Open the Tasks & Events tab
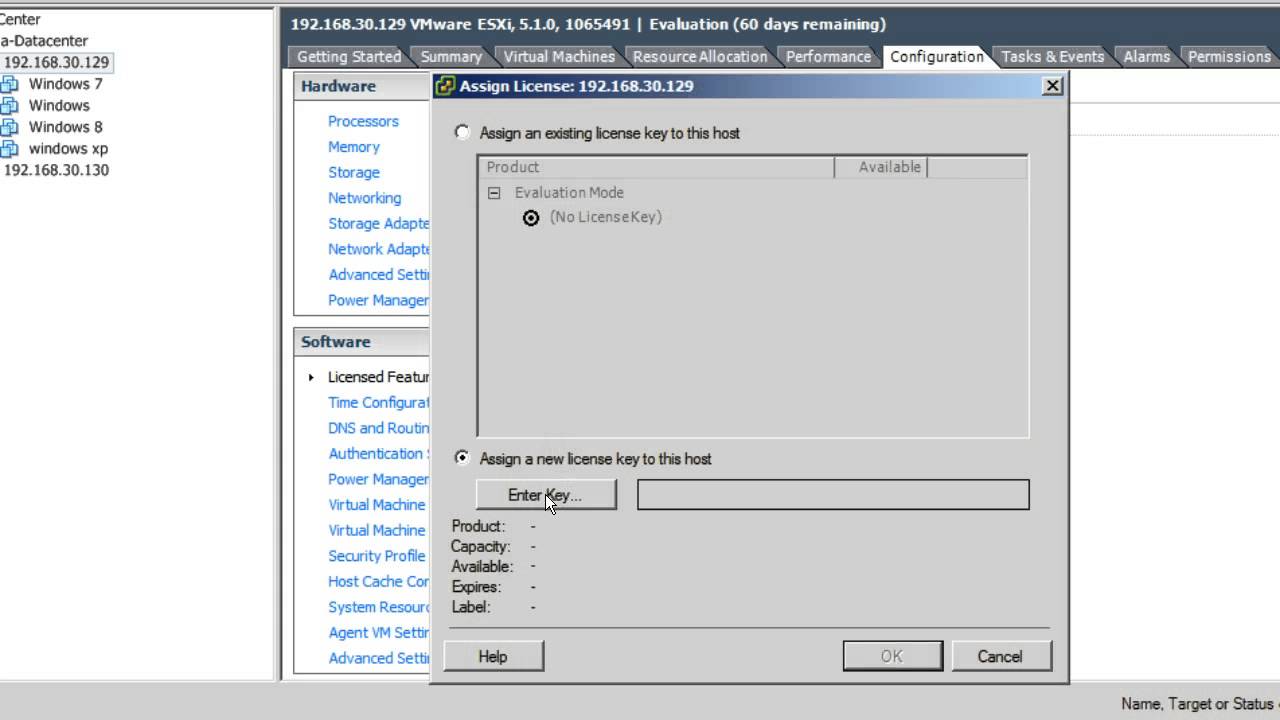Image resolution: width=1280 pixels, height=720 pixels. coord(1053,57)
